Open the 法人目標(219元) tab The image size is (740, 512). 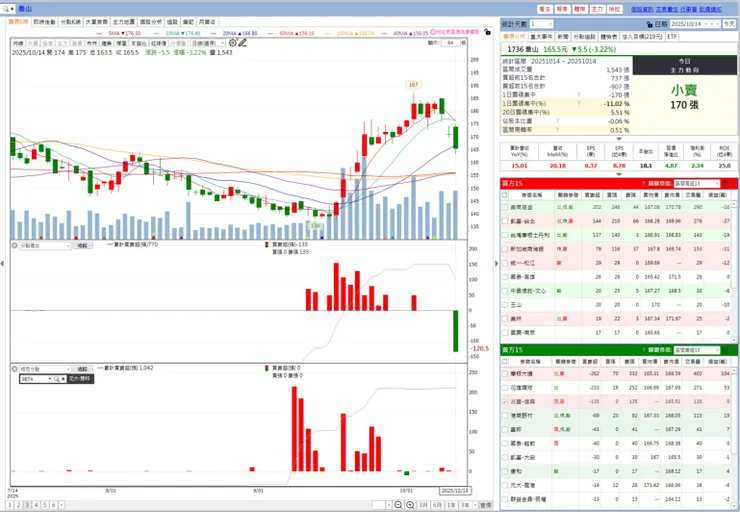[642, 36]
